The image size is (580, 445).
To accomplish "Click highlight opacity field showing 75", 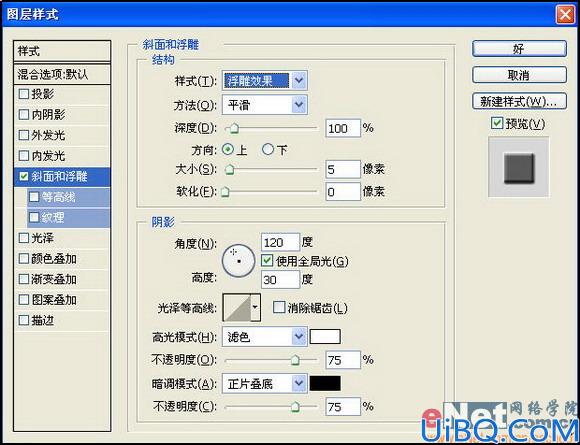I will [x=343, y=360].
